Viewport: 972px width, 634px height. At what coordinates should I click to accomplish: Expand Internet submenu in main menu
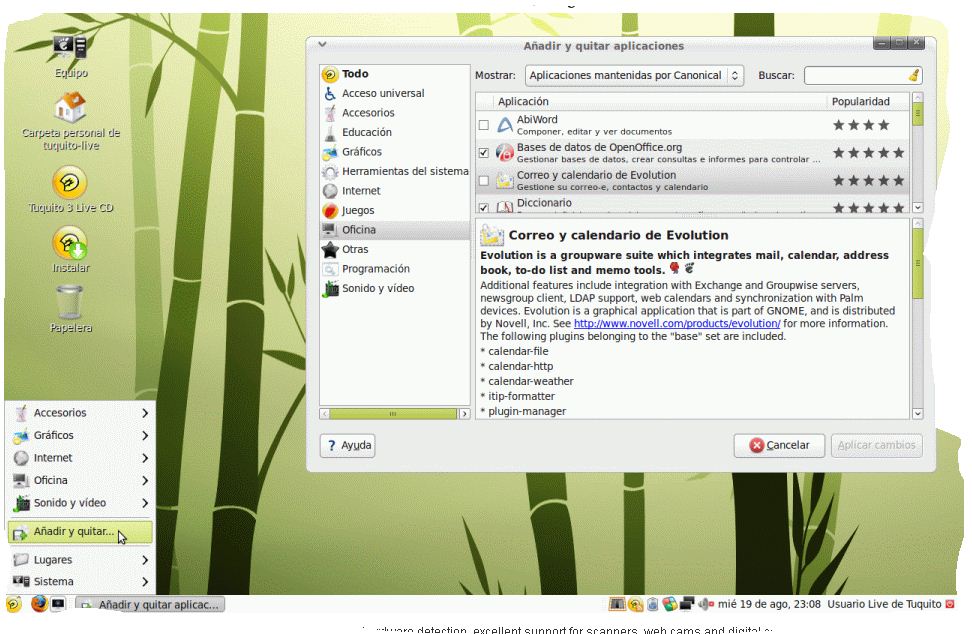click(80, 458)
